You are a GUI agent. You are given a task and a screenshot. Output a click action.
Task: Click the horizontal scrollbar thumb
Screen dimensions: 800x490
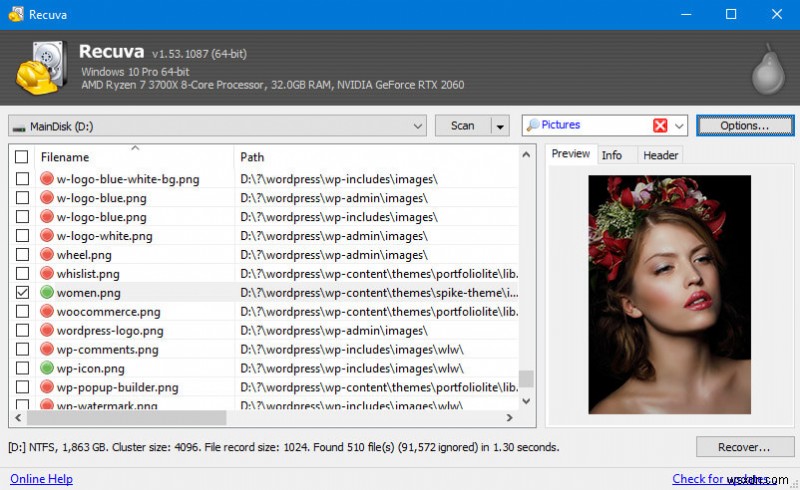coord(127,418)
